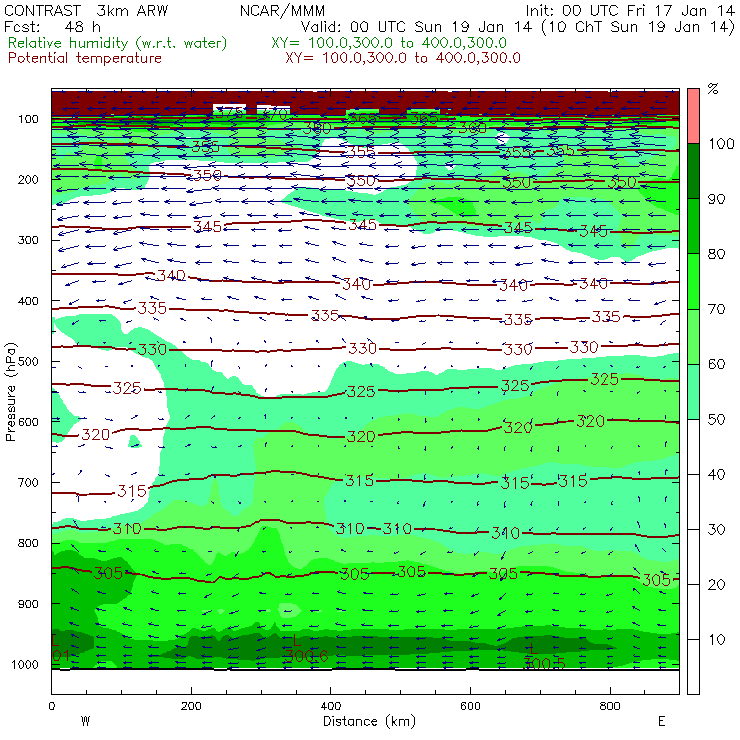This screenshot has width=740, height=740.
Task: Click the 200 hPa pressure tick label
Action: (x=28, y=179)
